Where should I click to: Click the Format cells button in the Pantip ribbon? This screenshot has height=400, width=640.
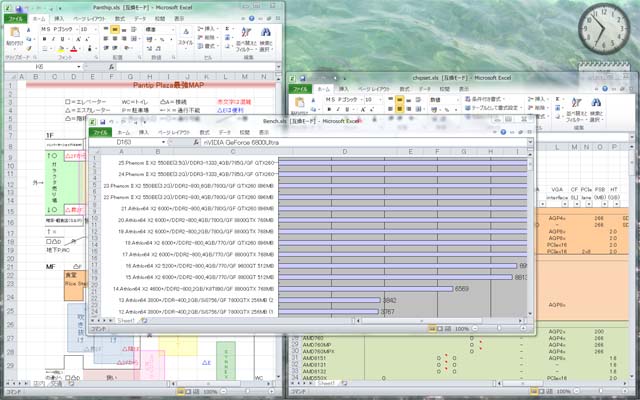coord(208,47)
